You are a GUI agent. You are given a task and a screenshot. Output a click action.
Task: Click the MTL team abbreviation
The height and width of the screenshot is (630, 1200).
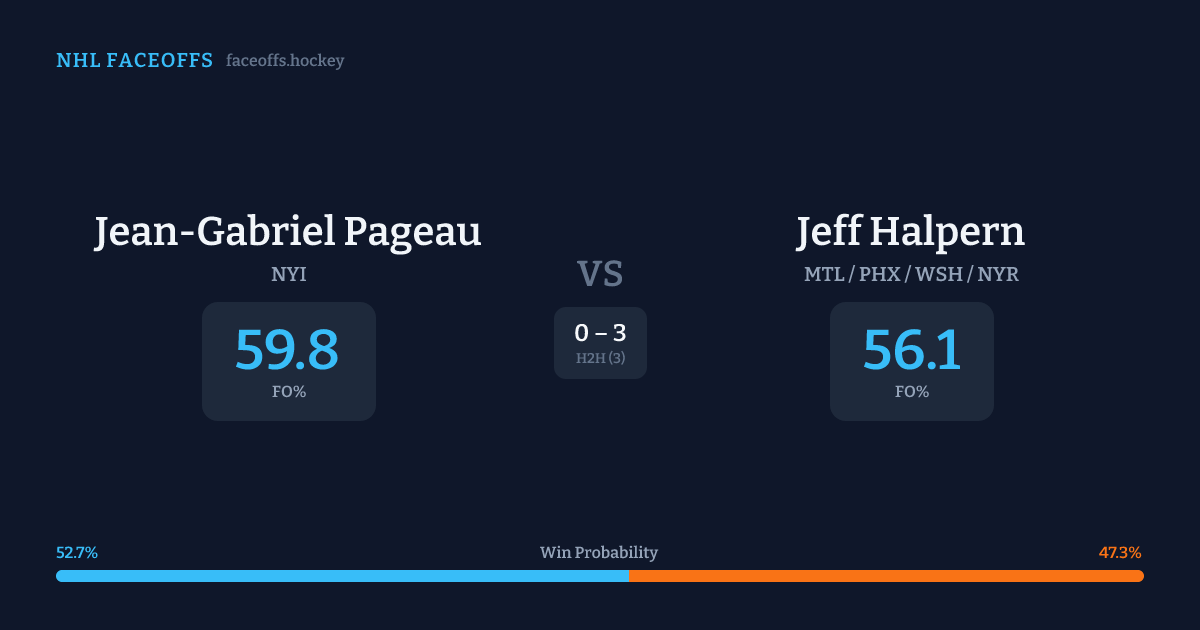[x=823, y=274]
